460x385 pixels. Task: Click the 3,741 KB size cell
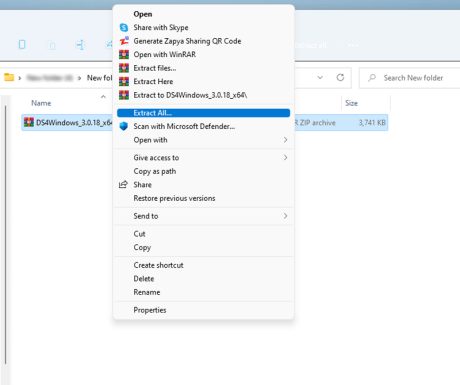coord(372,123)
